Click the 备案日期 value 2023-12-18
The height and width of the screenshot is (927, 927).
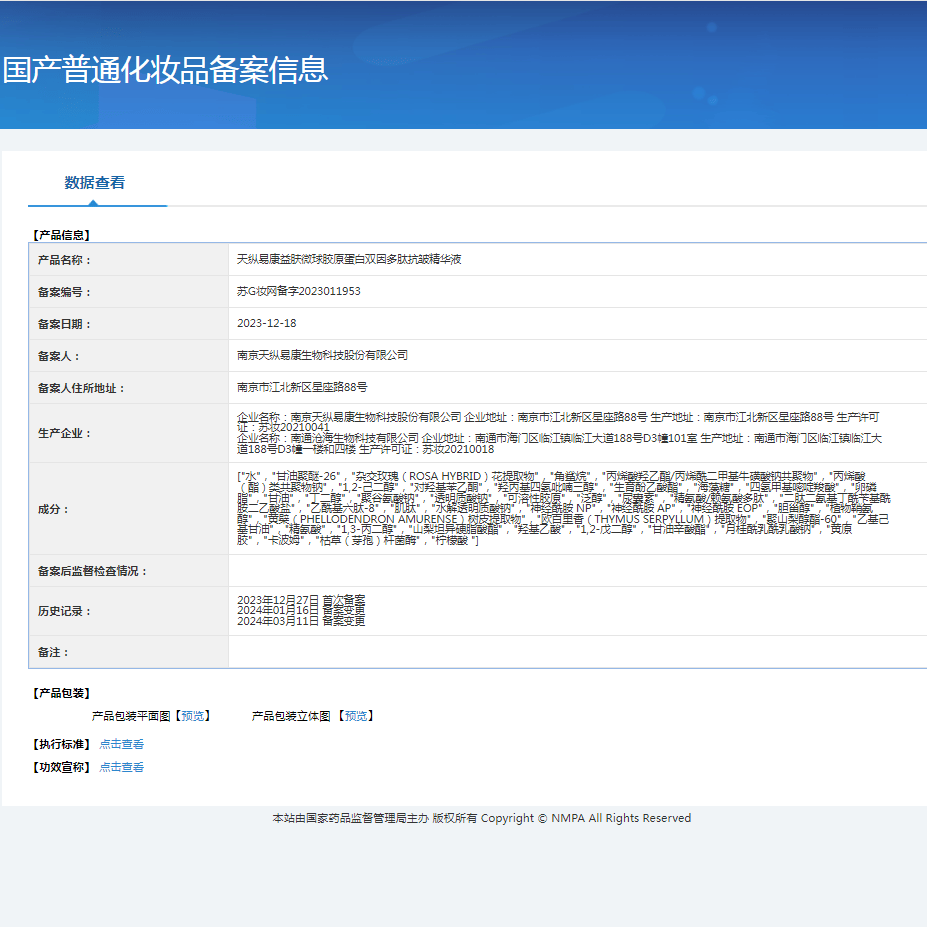coord(266,323)
